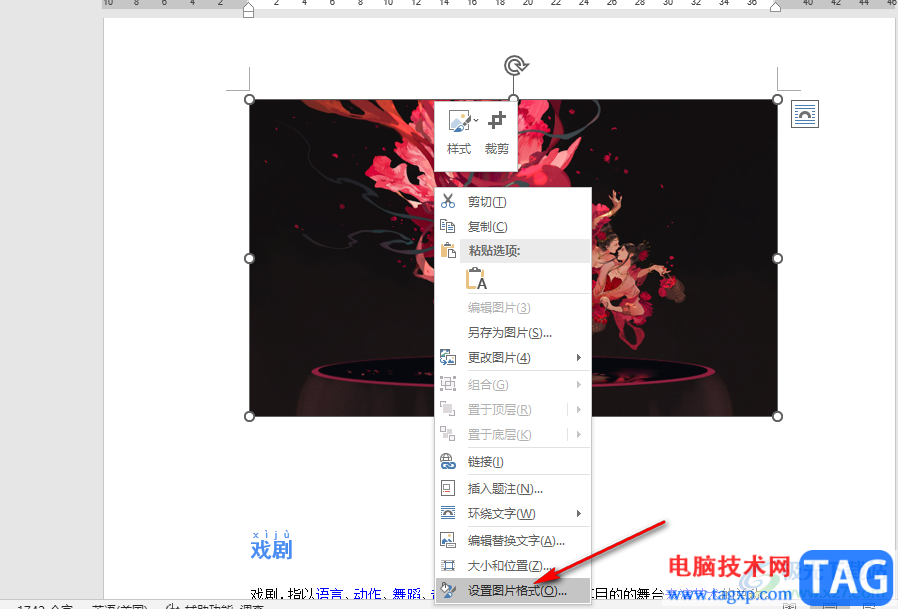Click the rotation handle above the picture
The width and height of the screenshot is (898, 609).
tap(515, 65)
